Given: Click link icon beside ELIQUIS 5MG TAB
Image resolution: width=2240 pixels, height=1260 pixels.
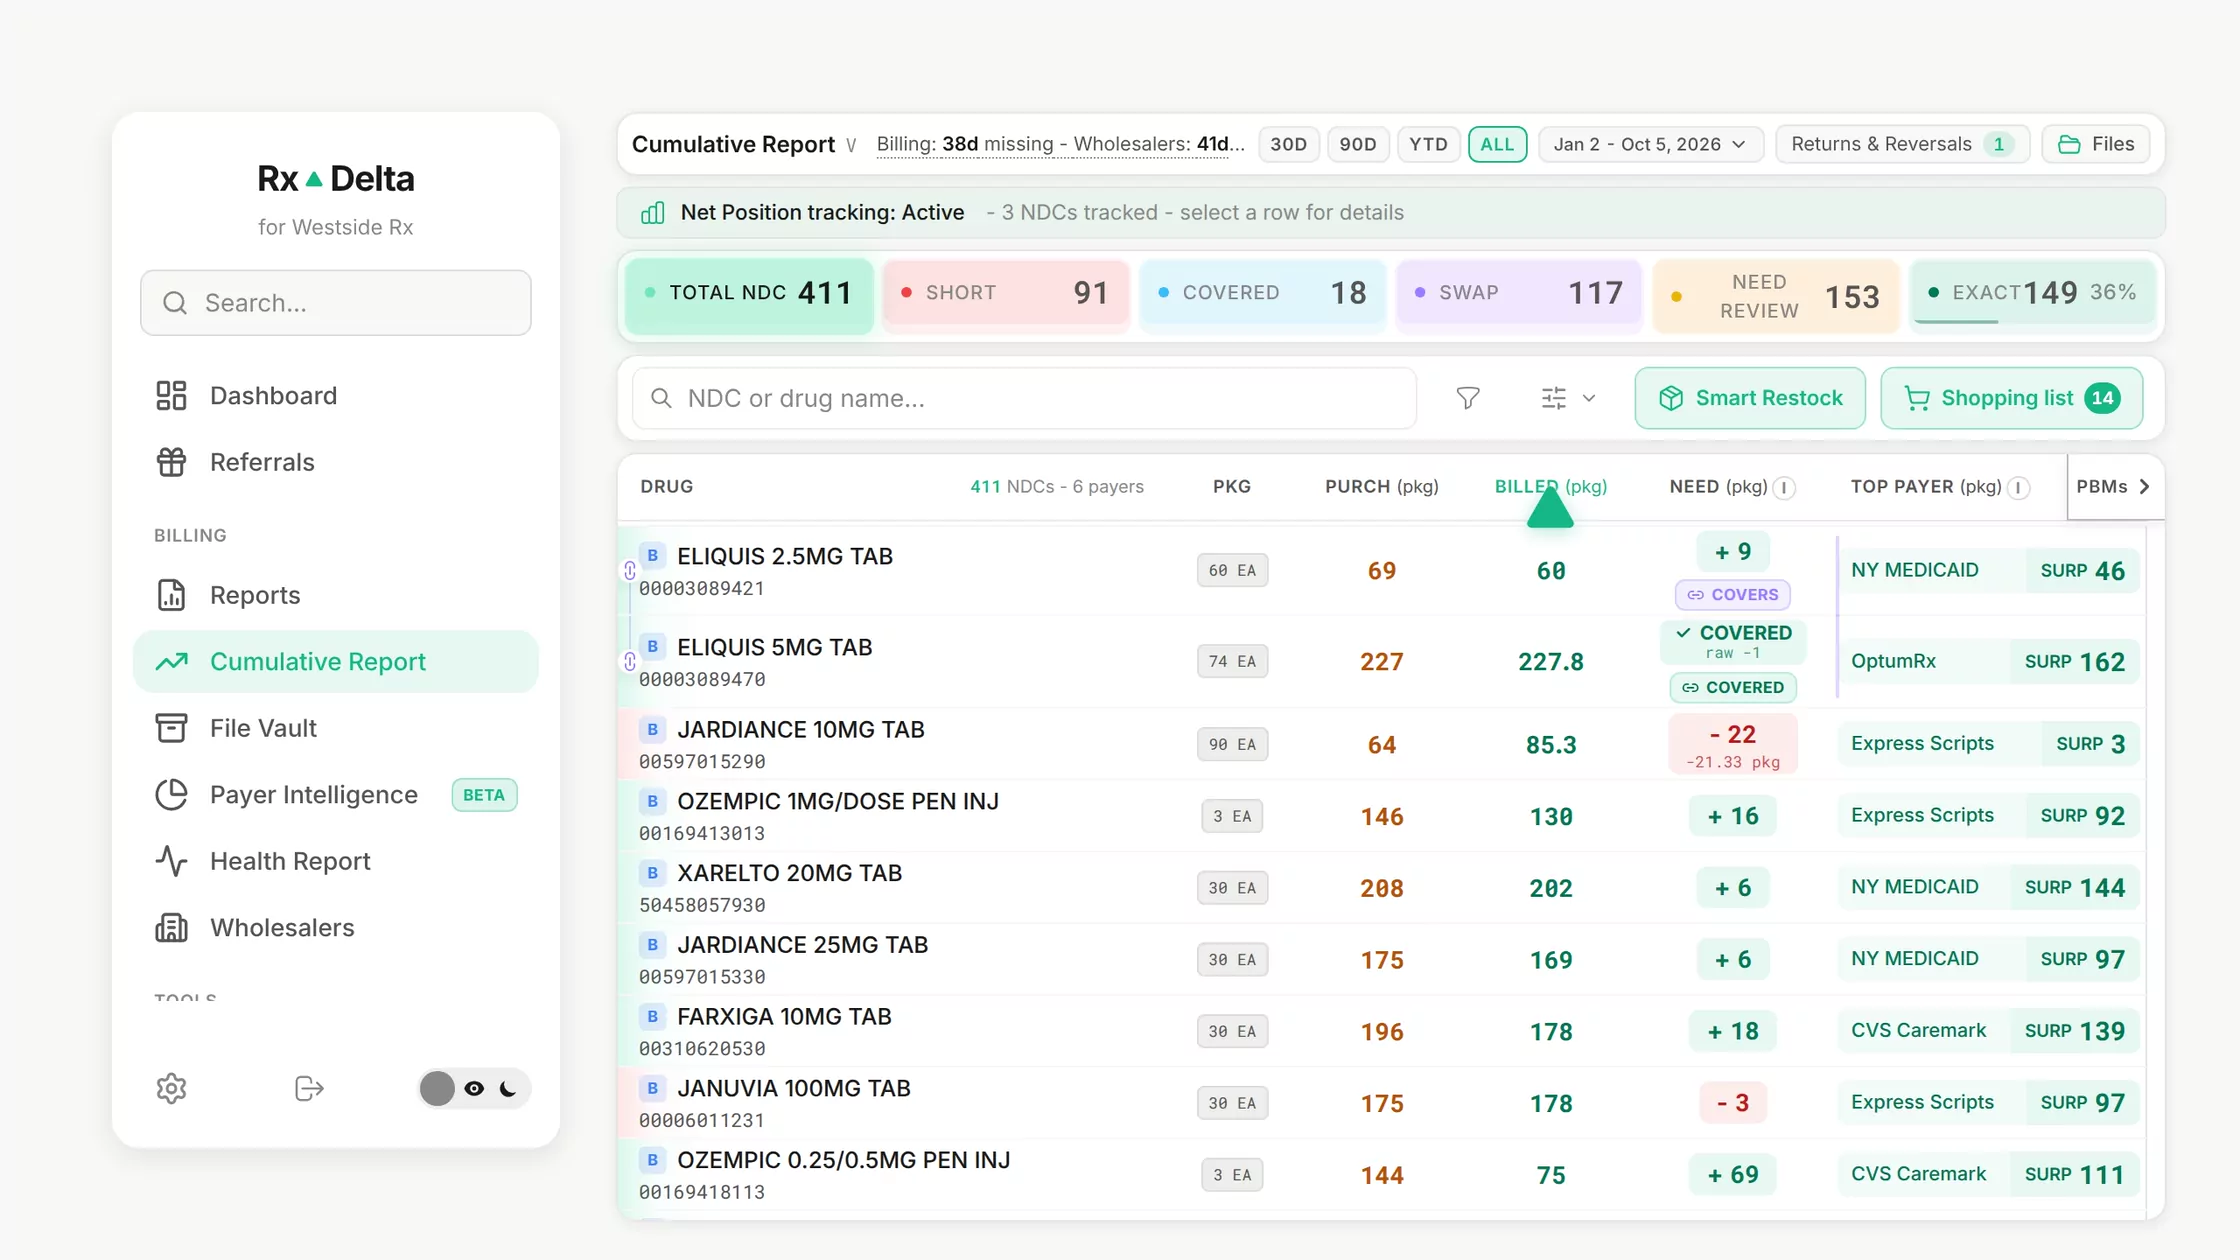Looking at the screenshot, I should 629,662.
